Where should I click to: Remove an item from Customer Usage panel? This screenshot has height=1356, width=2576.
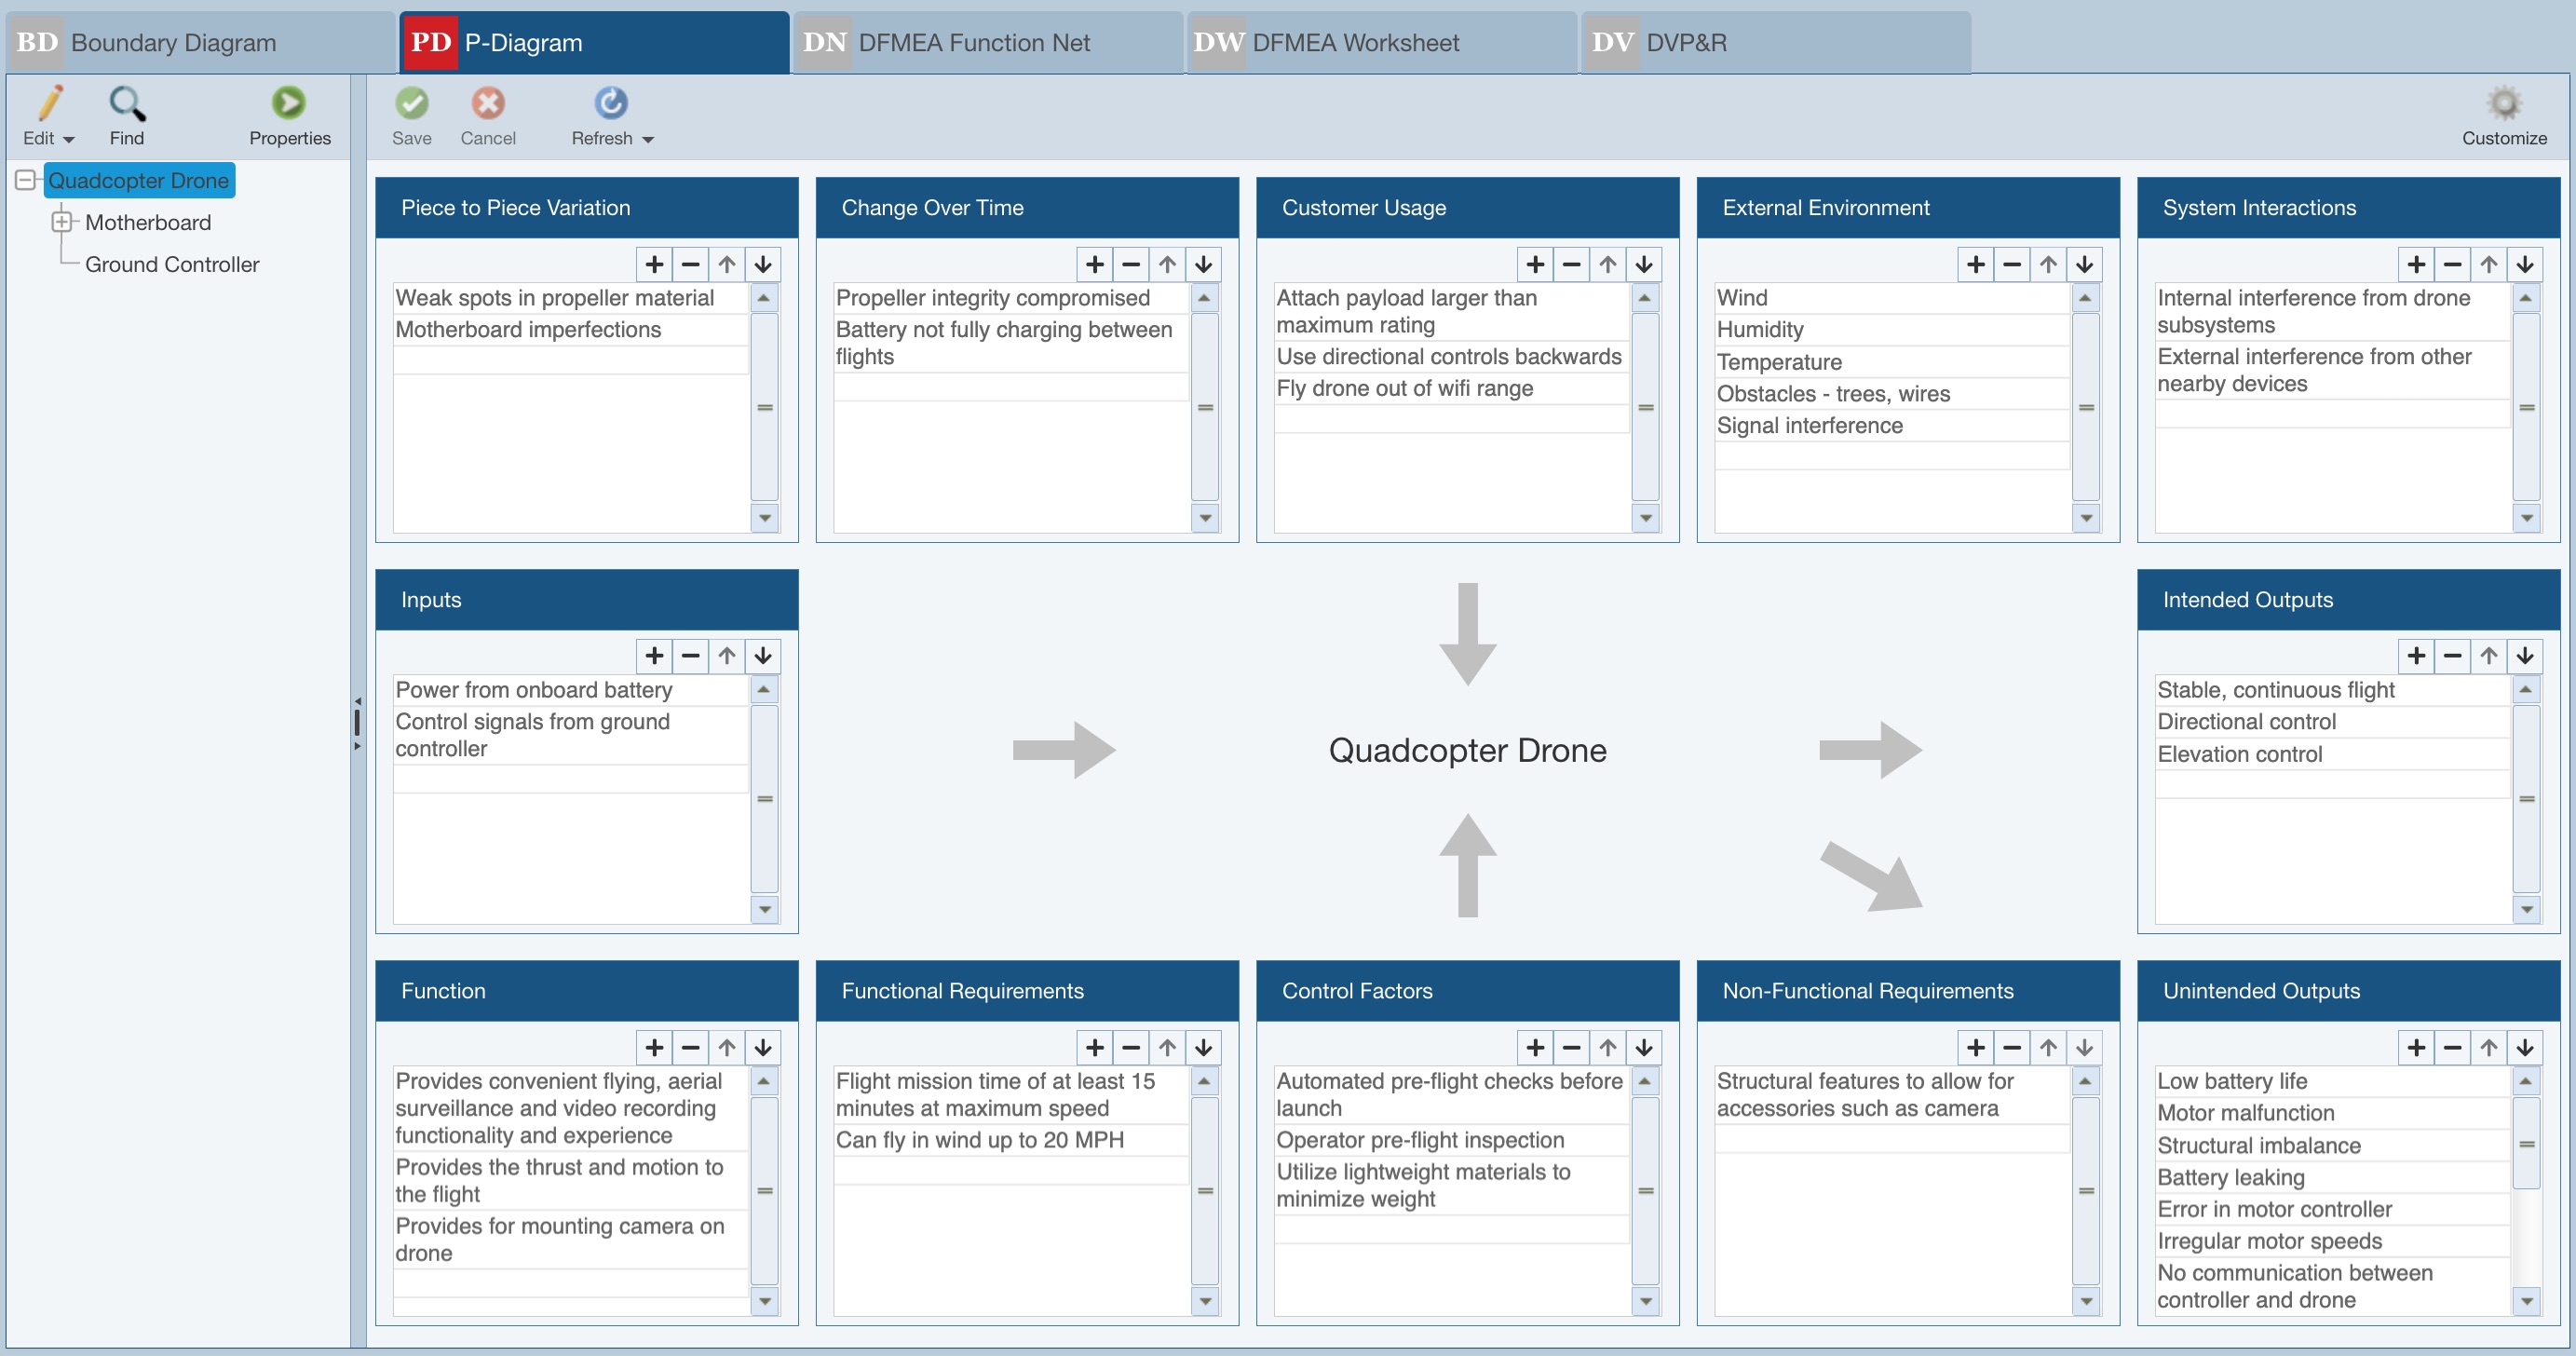(x=1570, y=264)
